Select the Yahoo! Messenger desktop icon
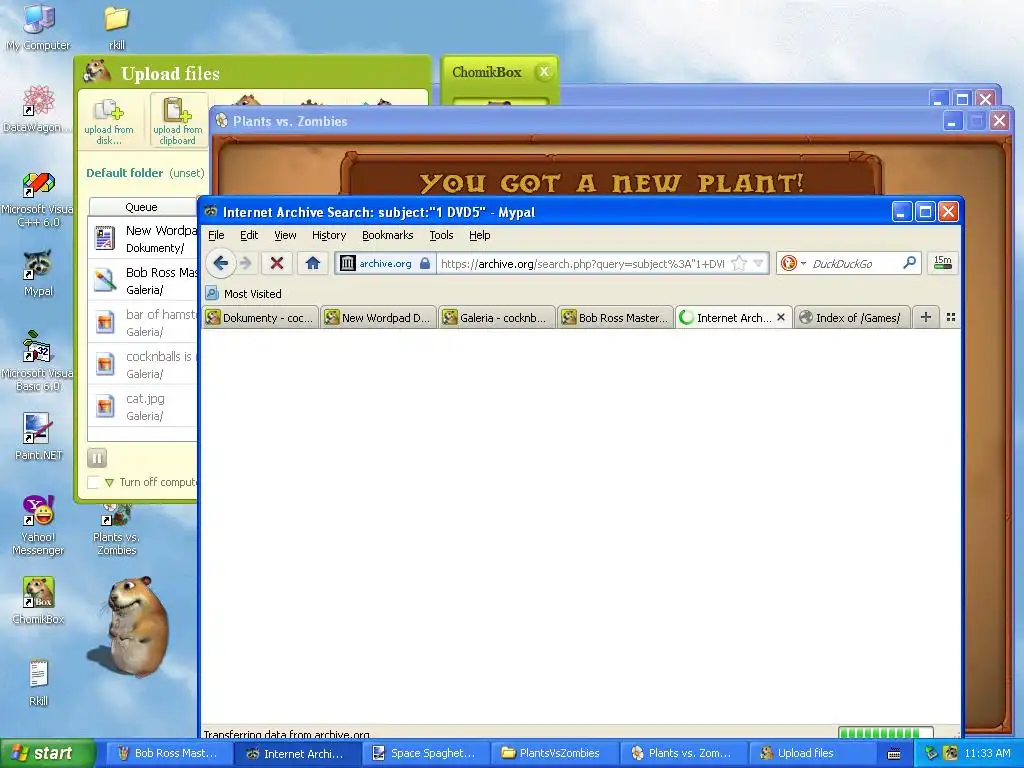 [x=39, y=525]
